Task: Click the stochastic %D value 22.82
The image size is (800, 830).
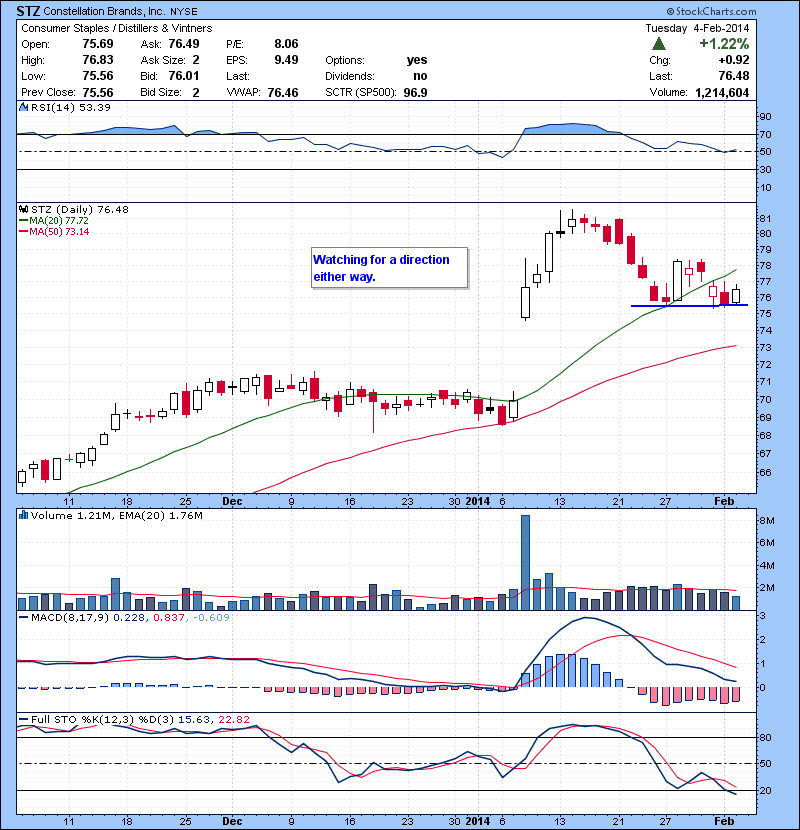Action: click(x=233, y=719)
